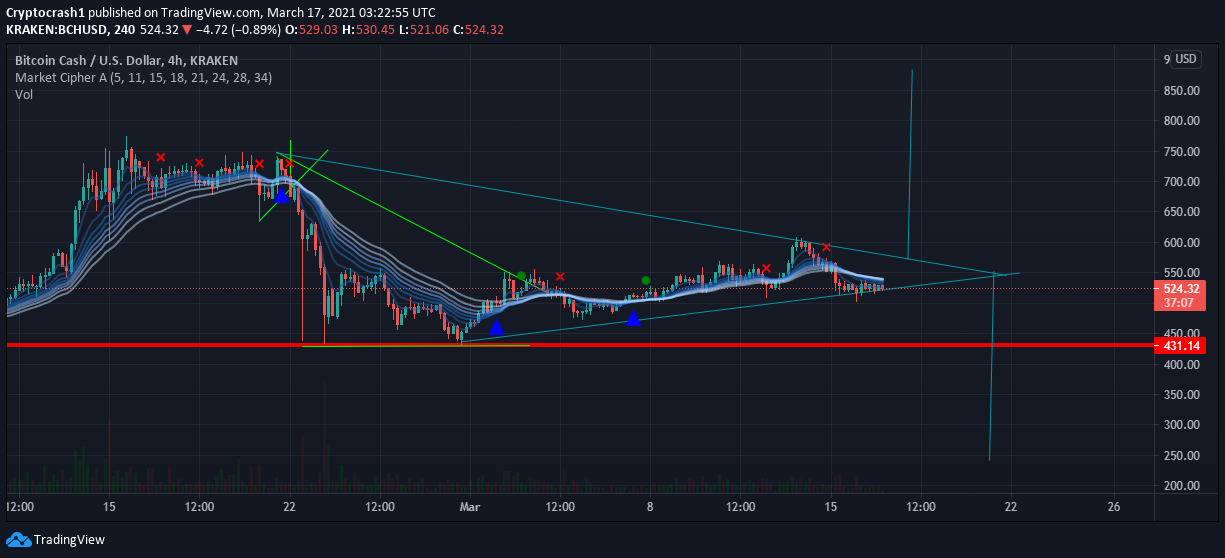Click the 600.00 price axis label
1225x558 pixels.
[x=1181, y=243]
